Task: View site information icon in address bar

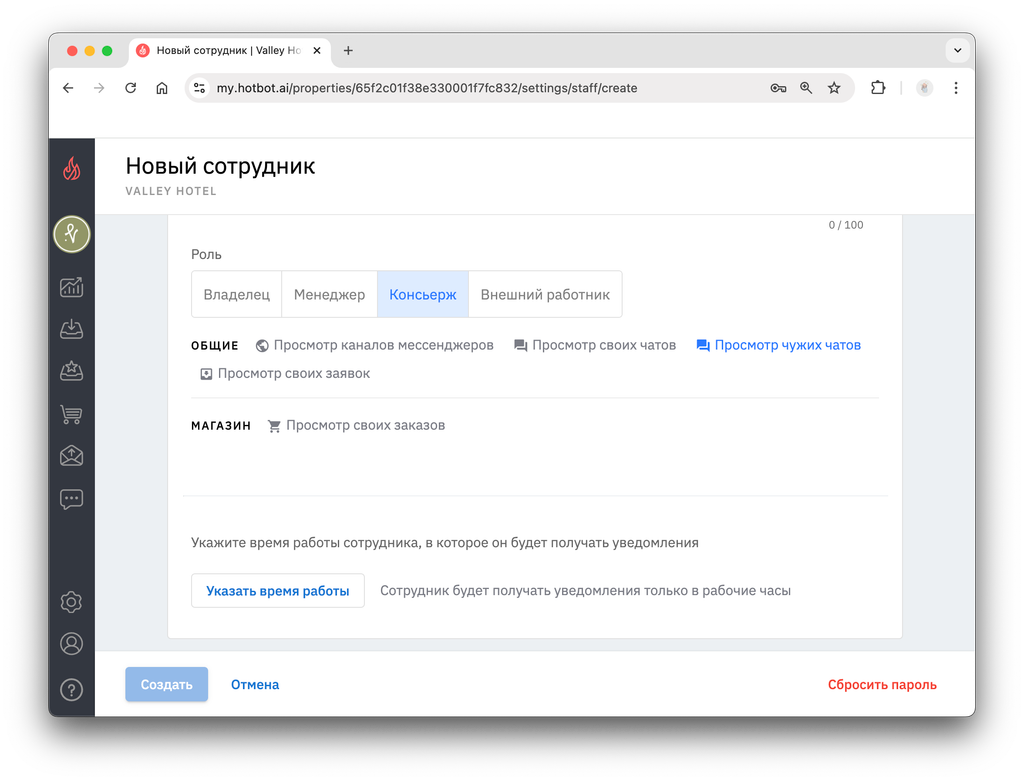Action: pyautogui.click(x=200, y=88)
